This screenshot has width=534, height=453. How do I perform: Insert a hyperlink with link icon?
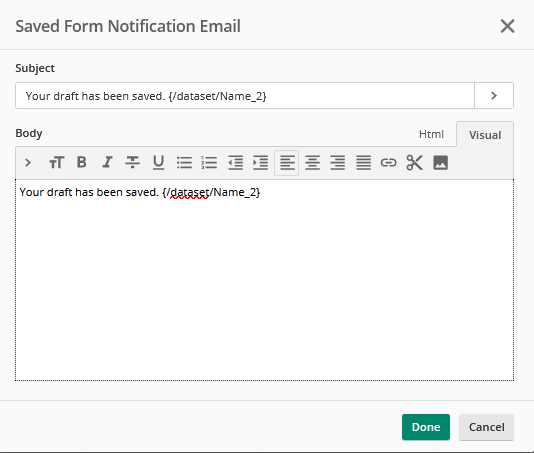click(389, 163)
